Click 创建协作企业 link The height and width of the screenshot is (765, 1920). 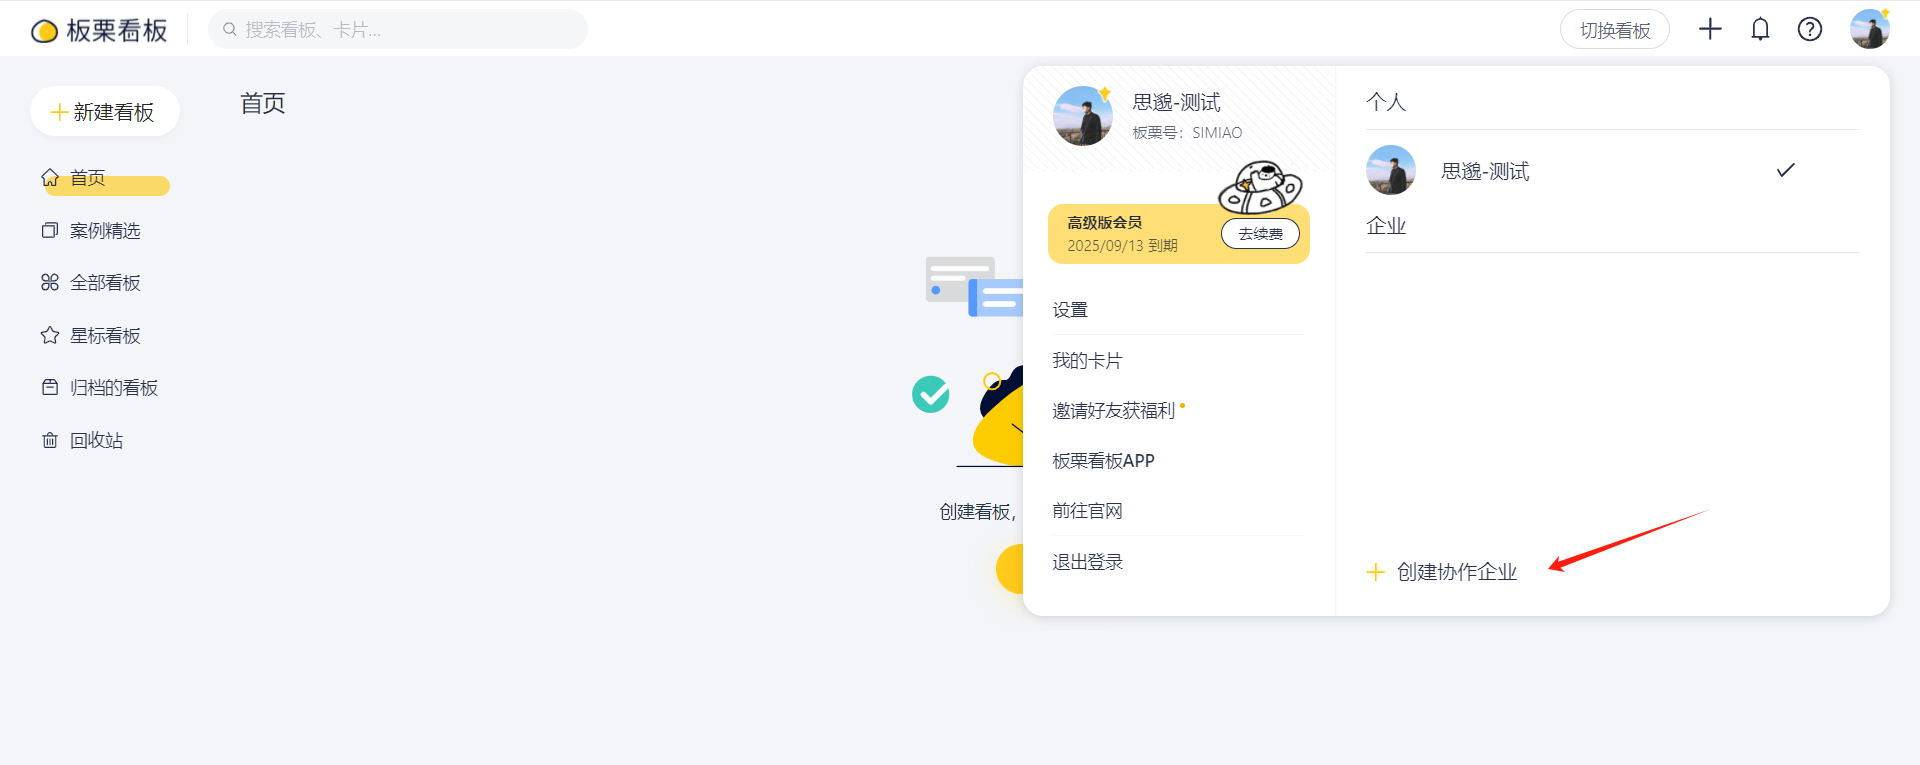[1455, 572]
